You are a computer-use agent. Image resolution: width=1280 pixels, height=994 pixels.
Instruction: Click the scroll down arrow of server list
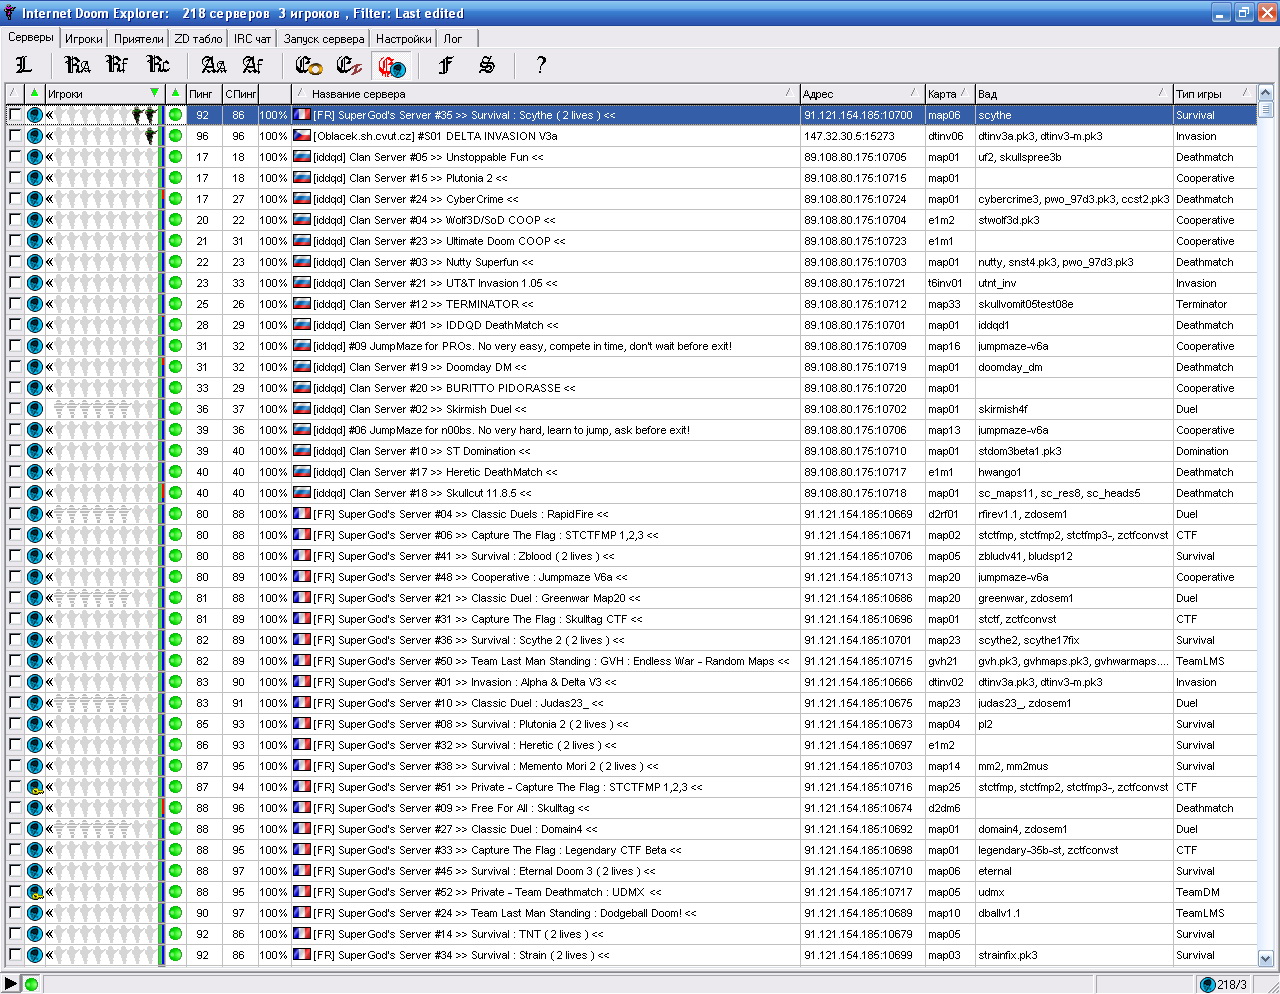(x=1265, y=958)
